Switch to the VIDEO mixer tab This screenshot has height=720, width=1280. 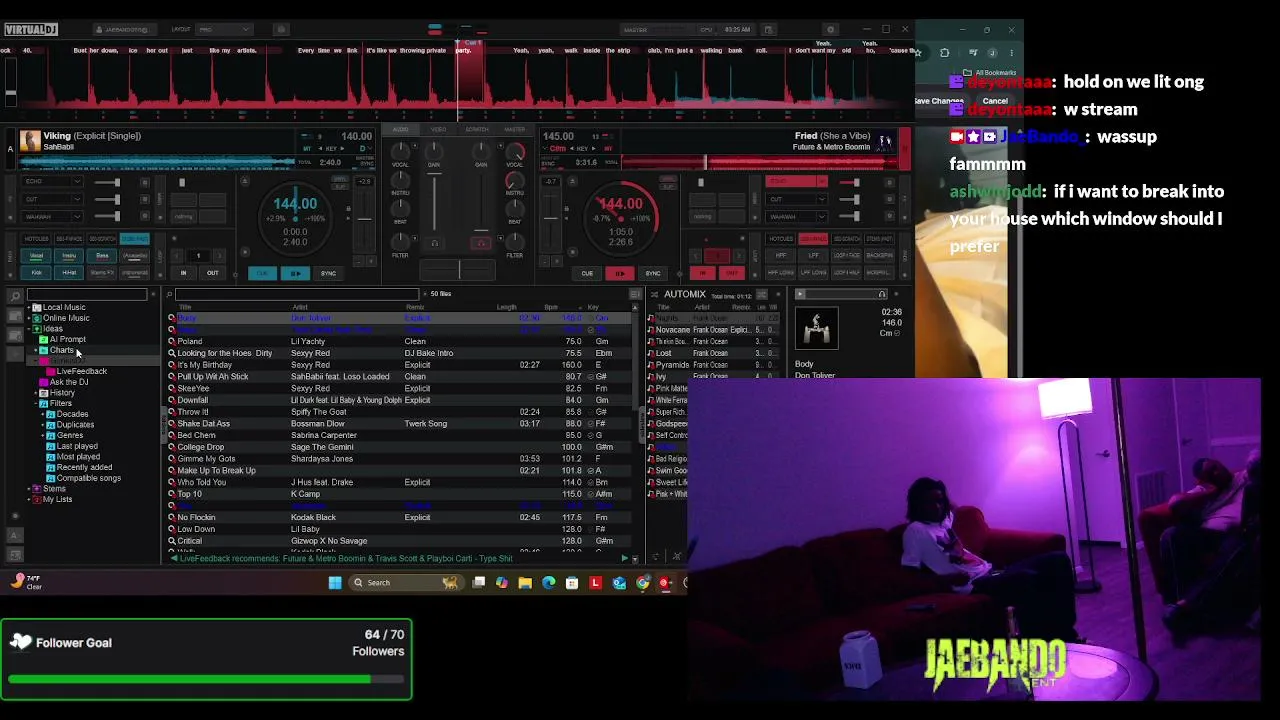click(x=439, y=129)
